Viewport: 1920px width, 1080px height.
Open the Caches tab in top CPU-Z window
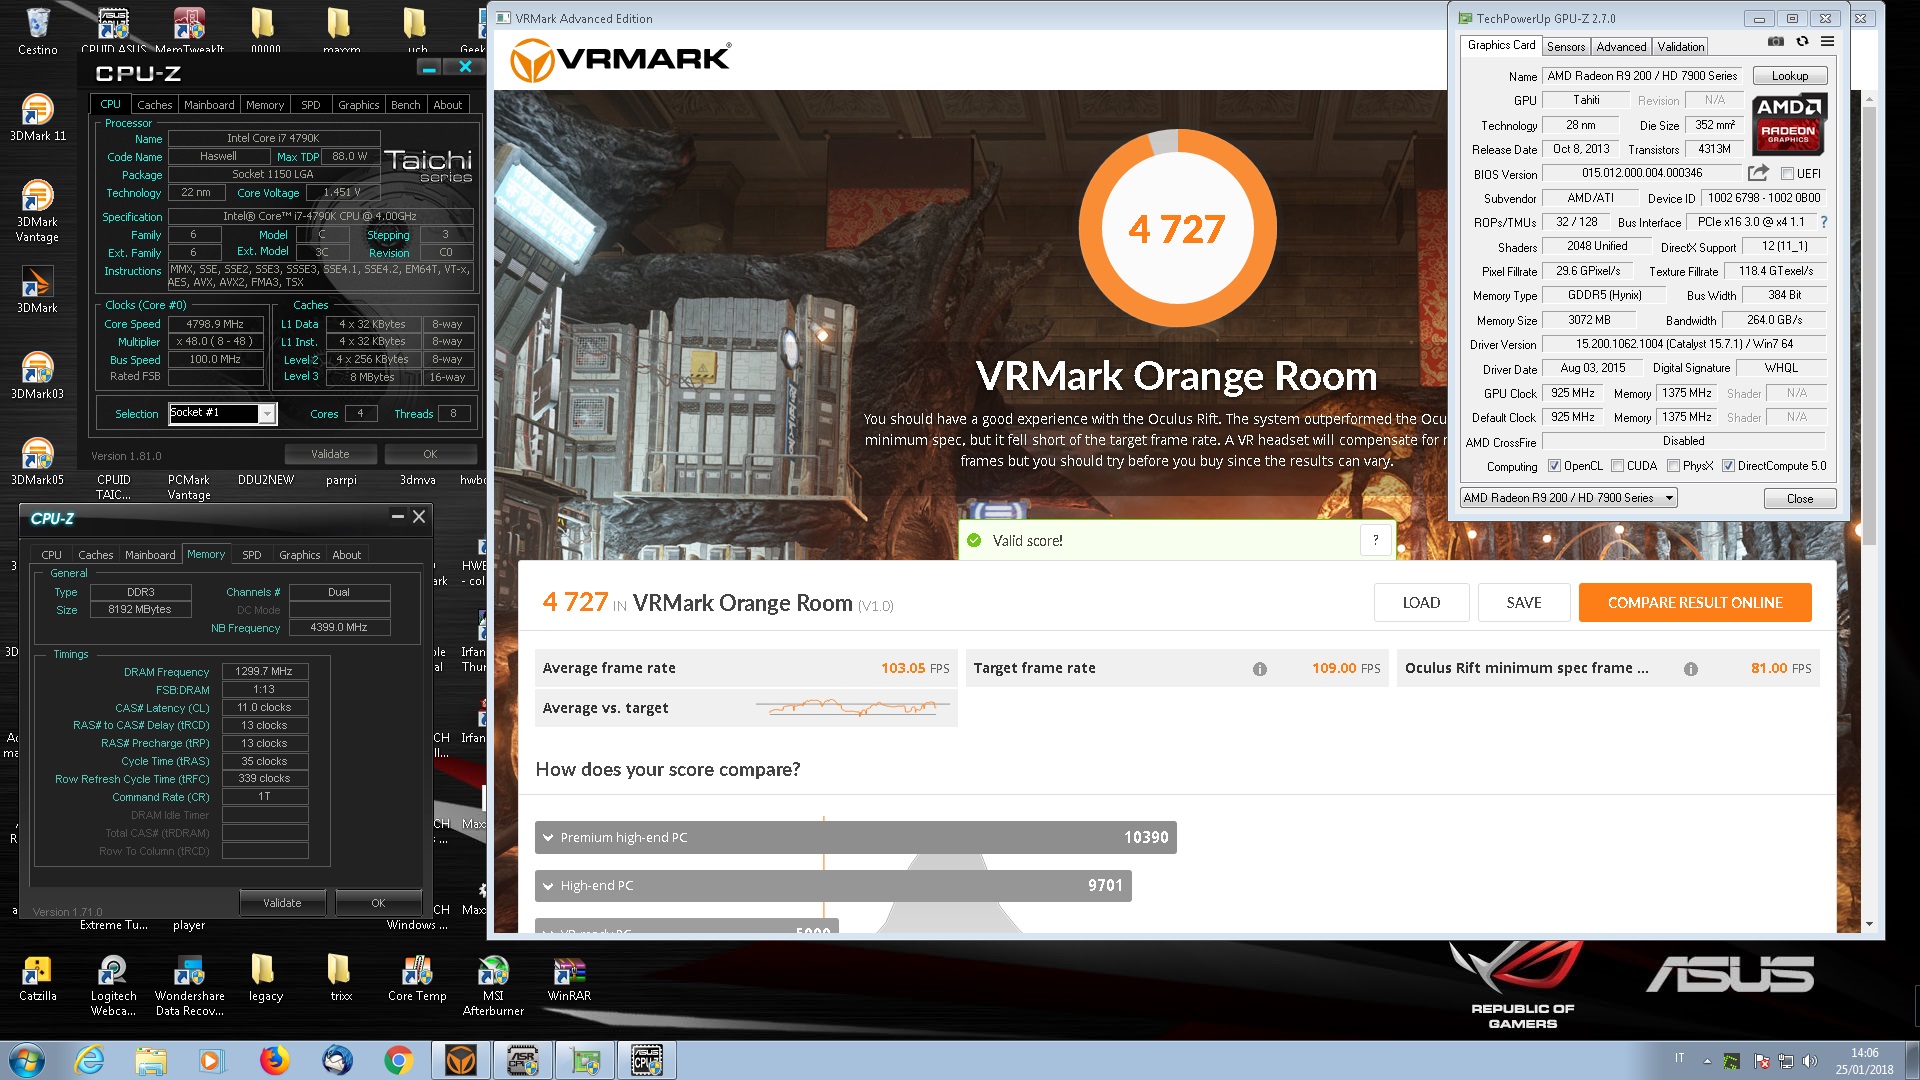point(155,105)
